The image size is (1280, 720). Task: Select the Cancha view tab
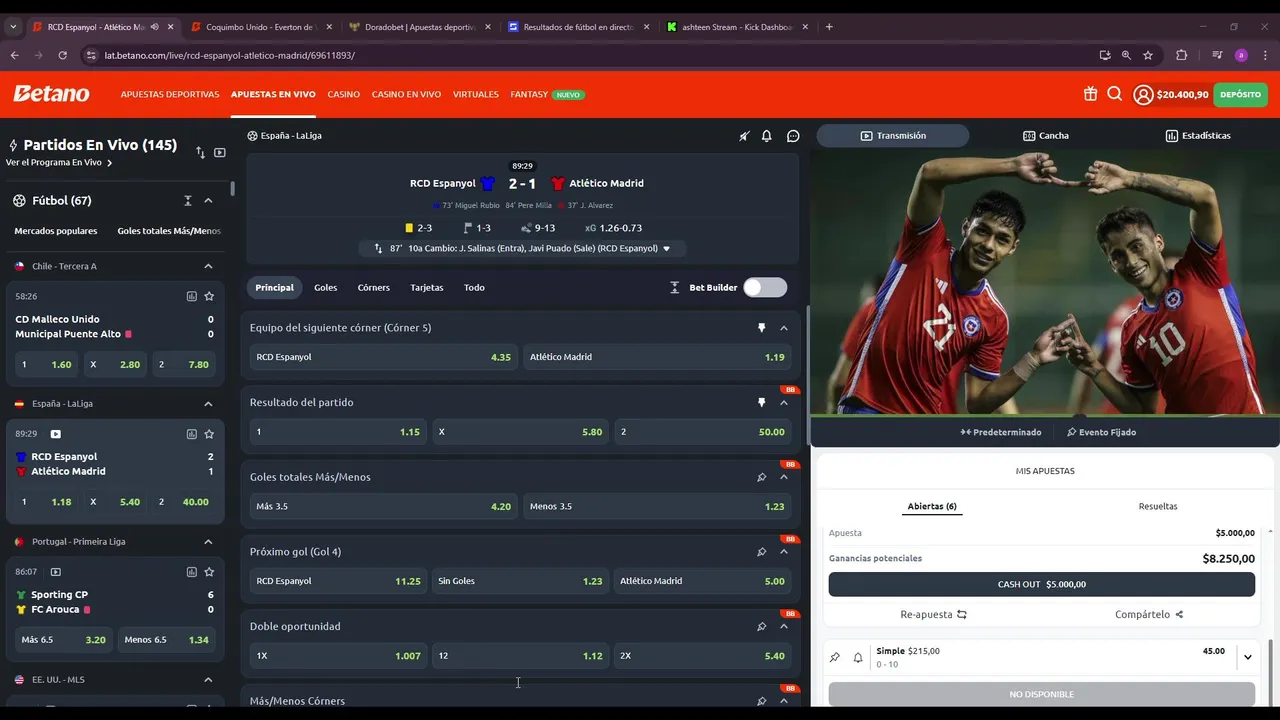tap(1046, 136)
